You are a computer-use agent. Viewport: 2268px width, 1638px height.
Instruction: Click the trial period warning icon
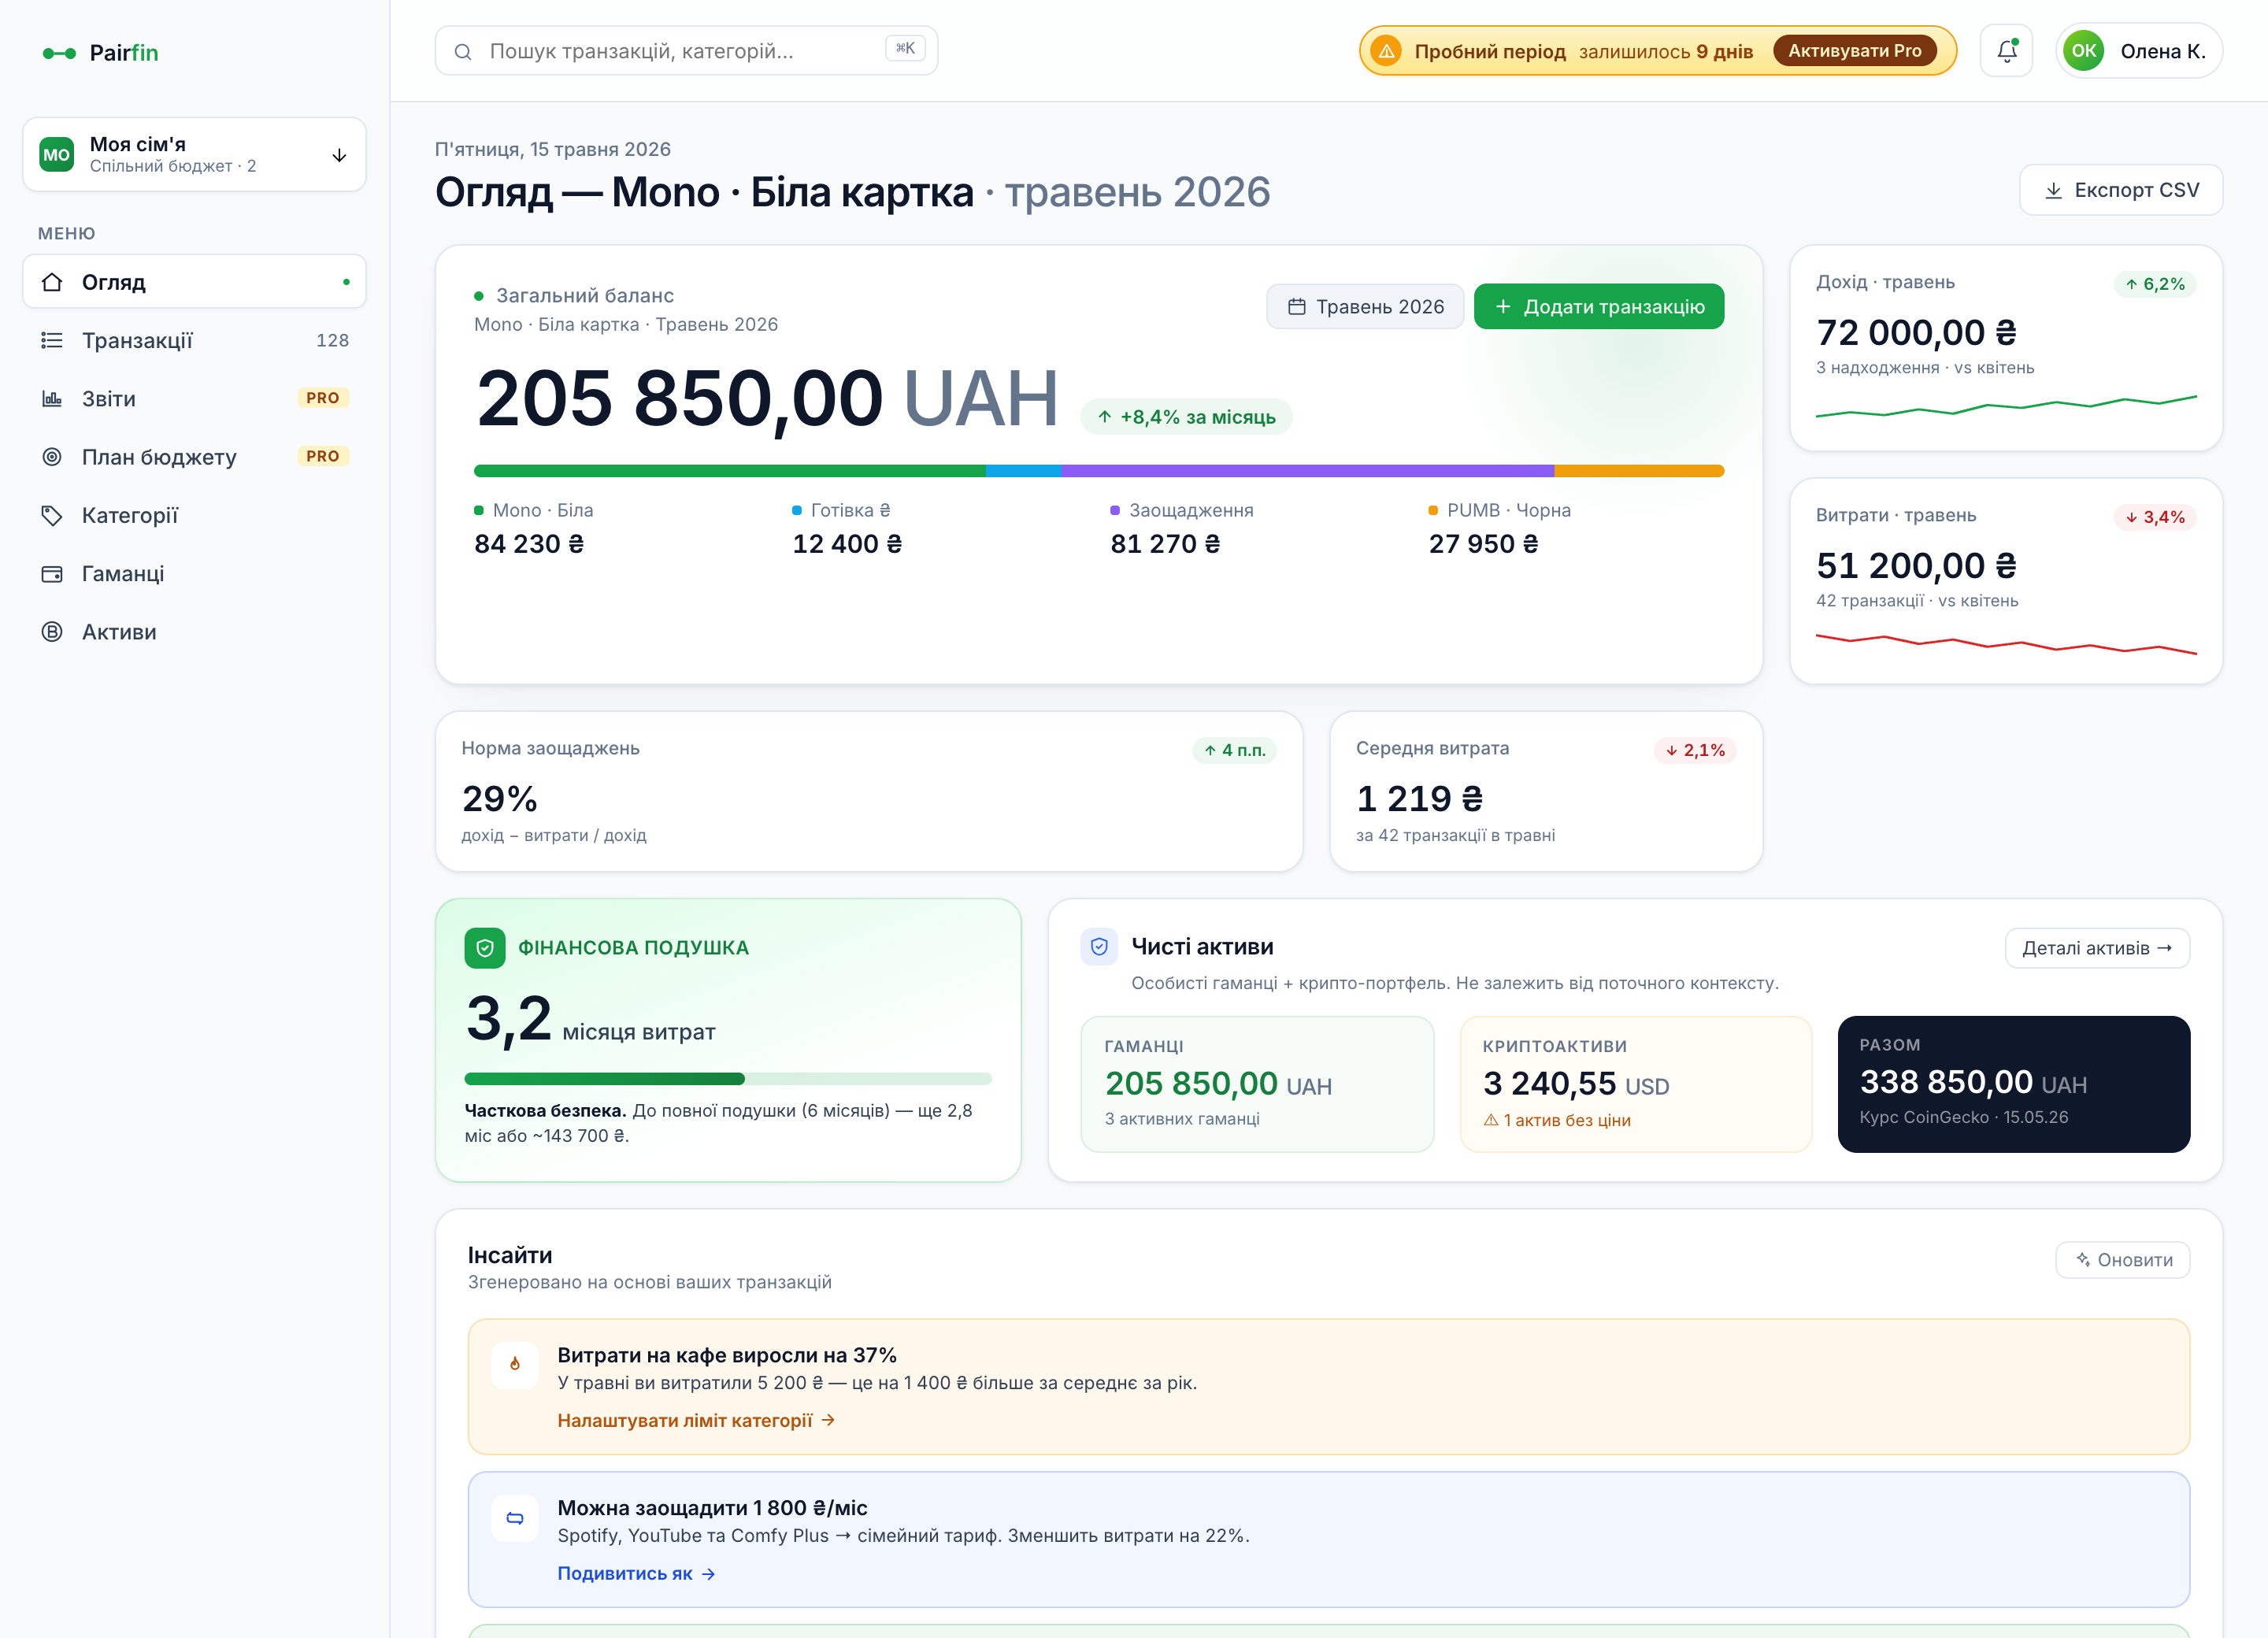pos(1386,51)
